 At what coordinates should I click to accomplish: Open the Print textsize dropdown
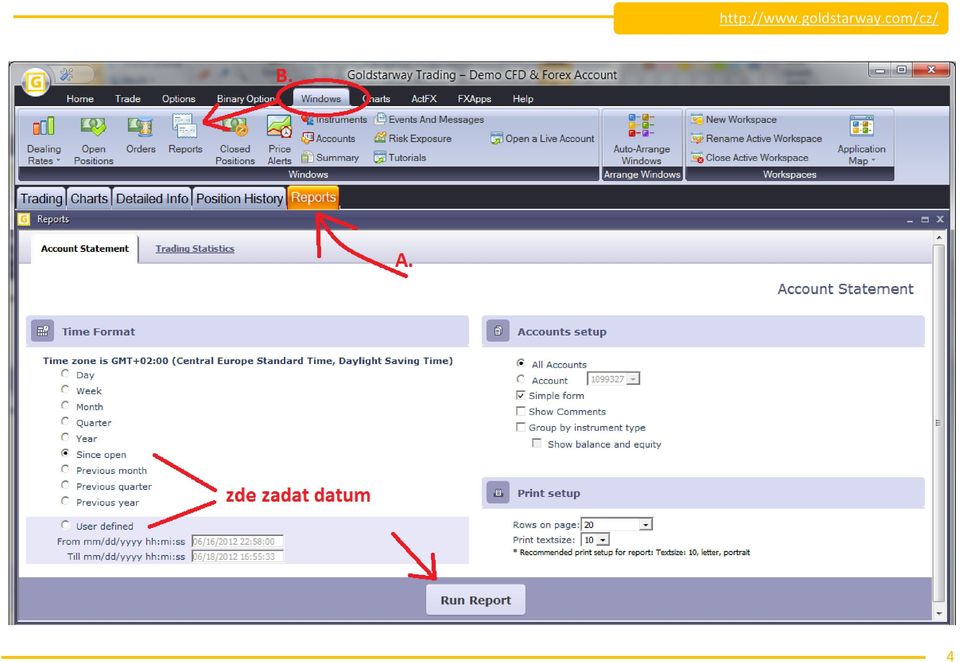coord(603,540)
